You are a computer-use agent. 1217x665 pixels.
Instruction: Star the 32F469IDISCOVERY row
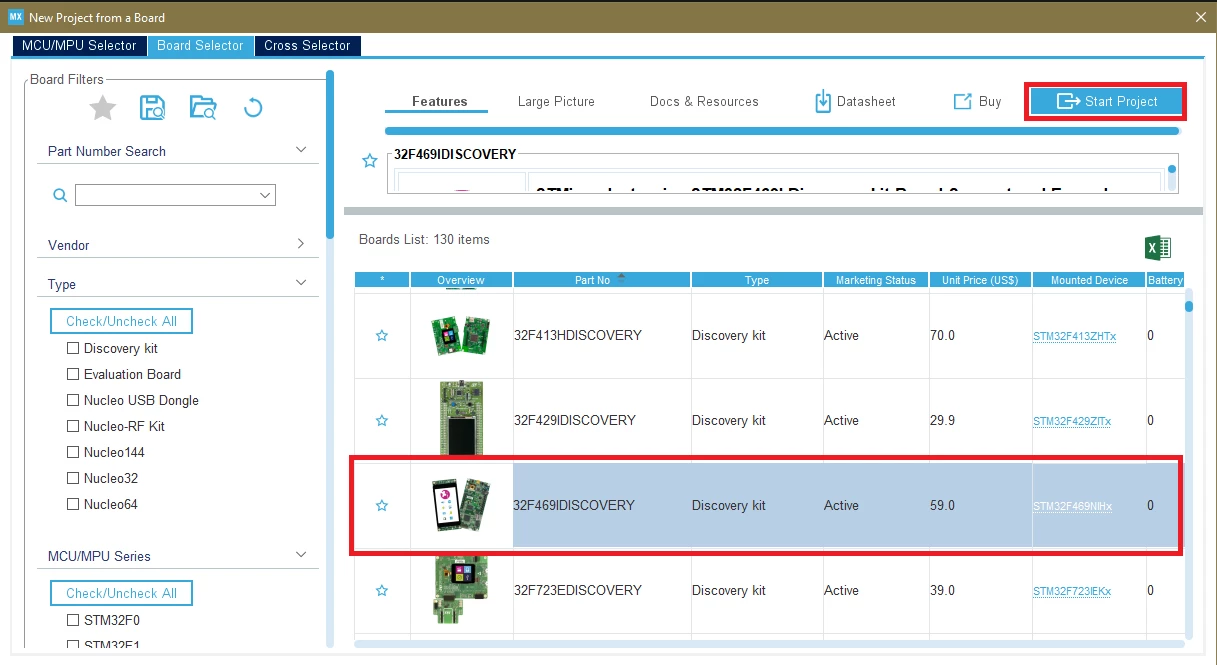(382, 506)
